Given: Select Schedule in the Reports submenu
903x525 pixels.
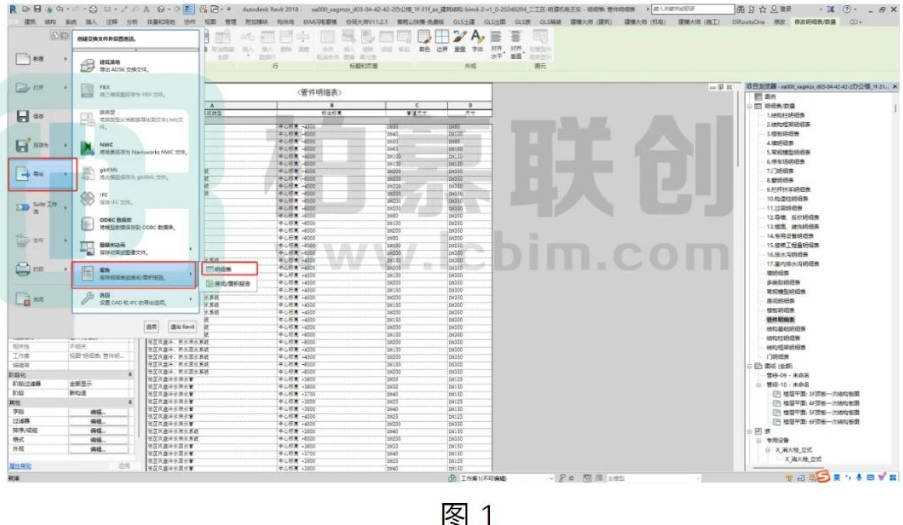Looking at the screenshot, I should coord(229,269).
